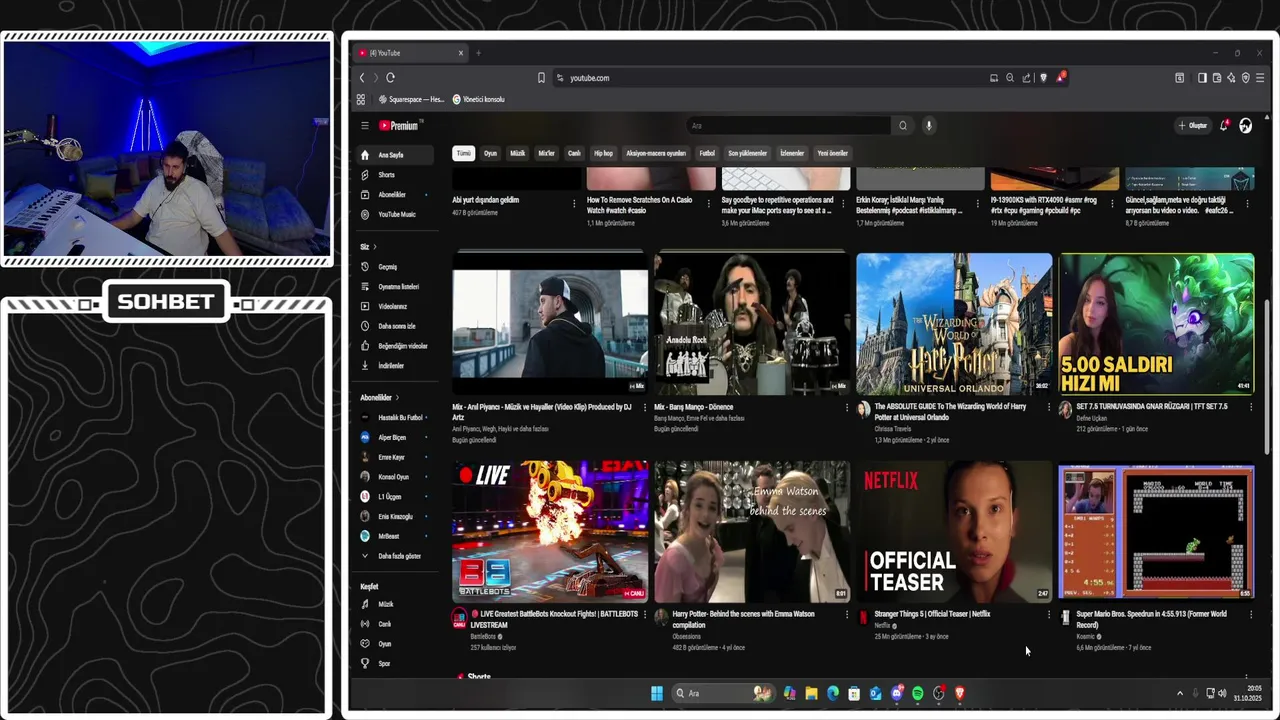Select the Oyun filter chip
The image size is (1280, 720).
pos(490,153)
